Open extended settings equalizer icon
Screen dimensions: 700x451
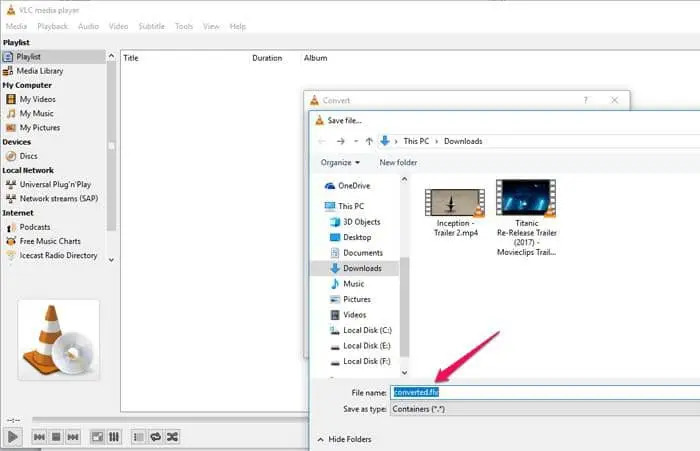(114, 437)
